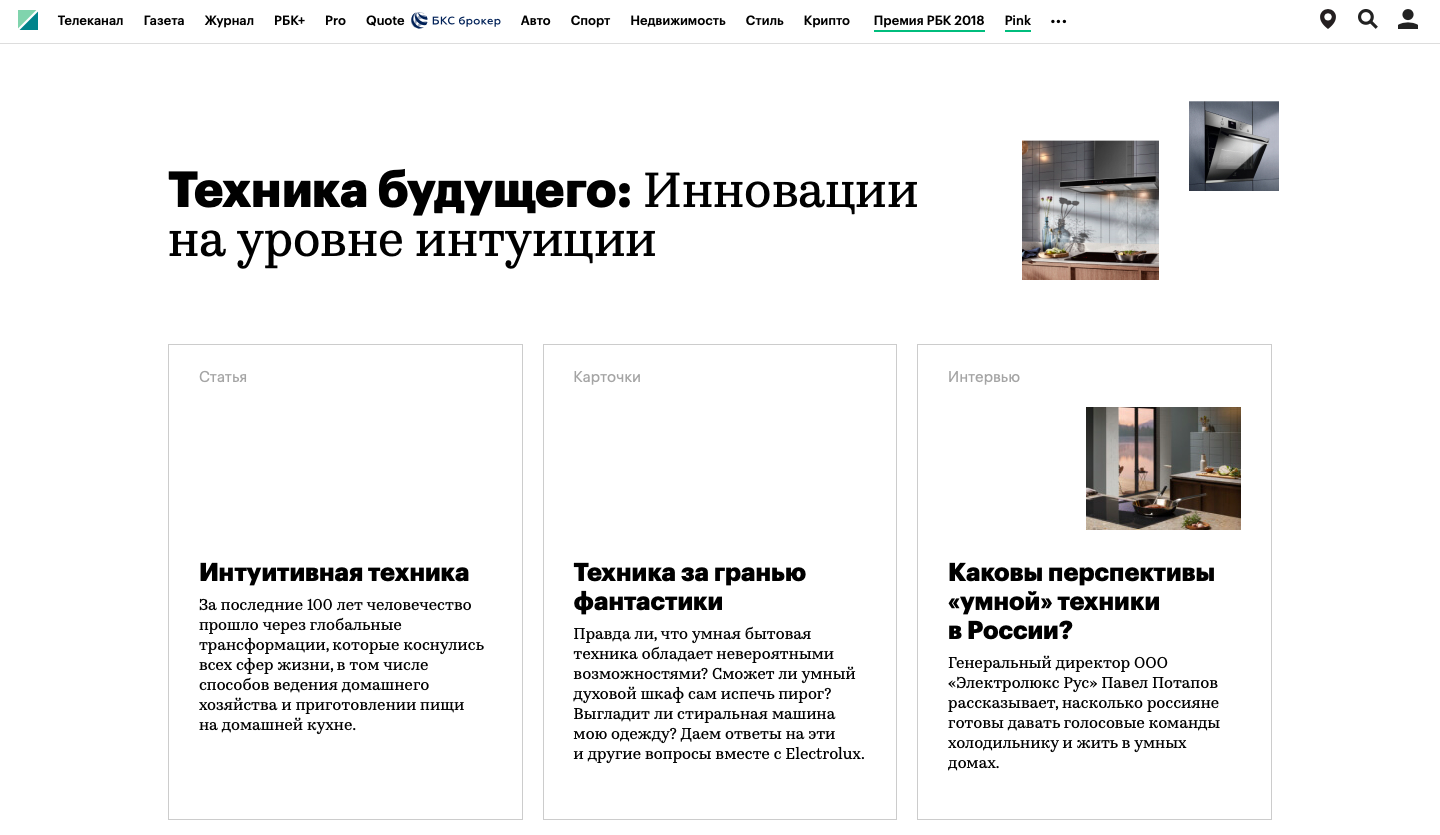The height and width of the screenshot is (835, 1440).
Task: Go to Авто section
Action: coord(536,20)
